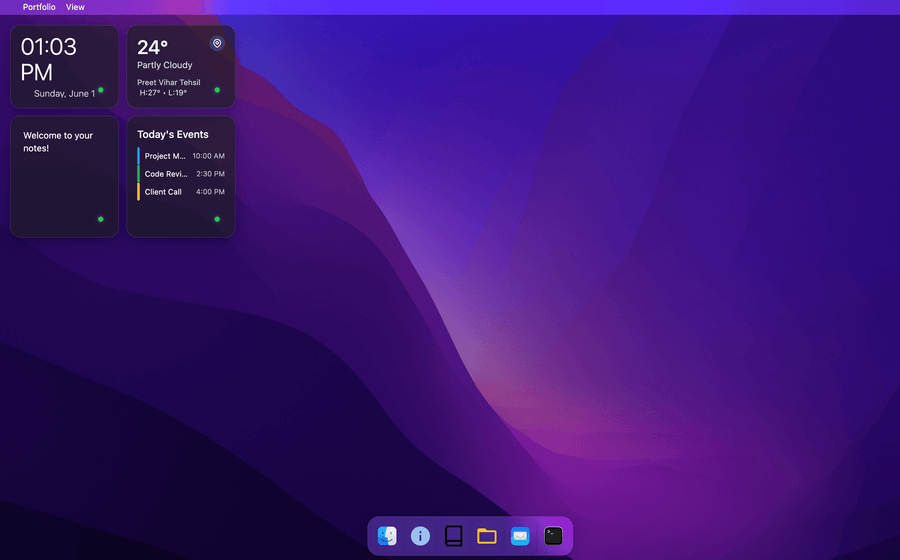Click the 'Welcome to your notes!' text
The width and height of the screenshot is (900, 560).
coord(58,142)
